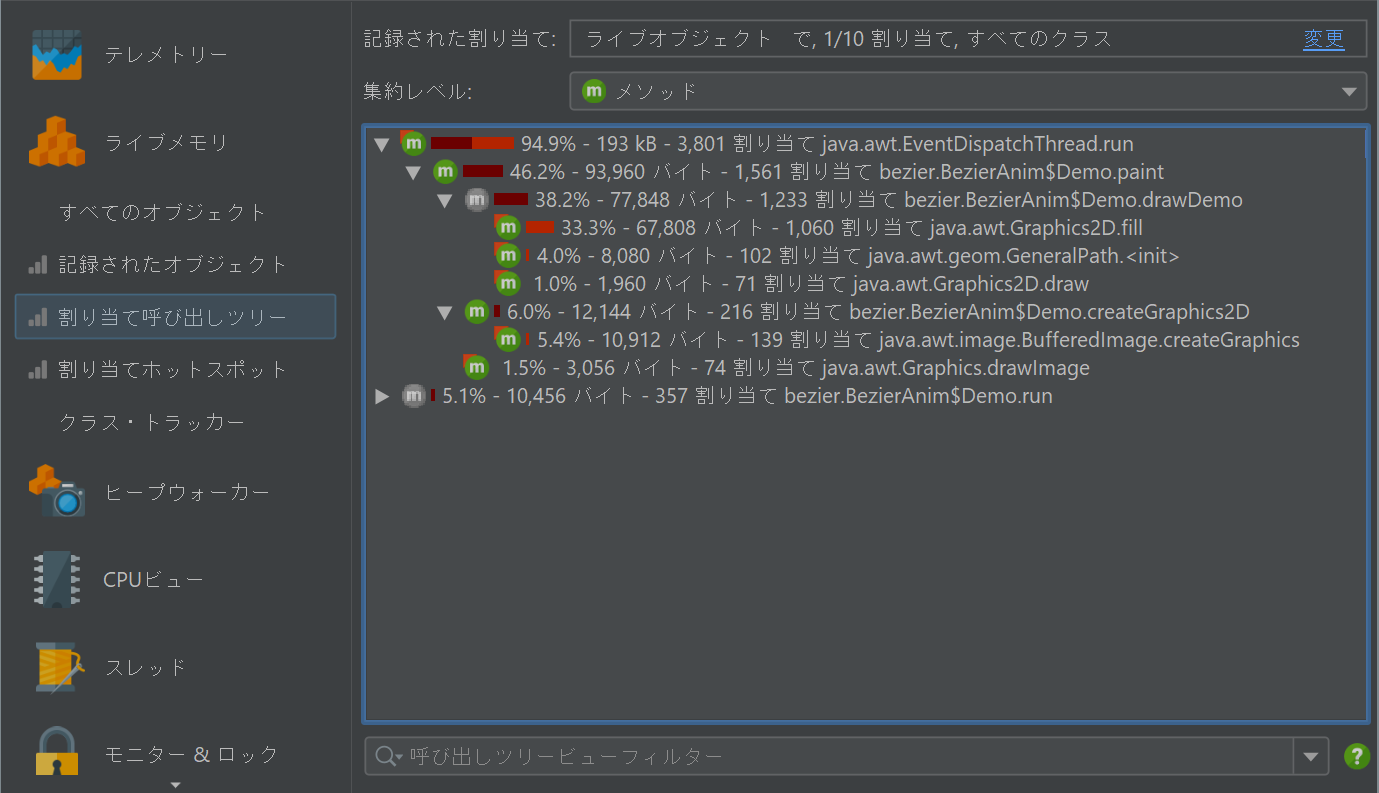Screen dimensions: 1379x793
Task: Expand more sidebar sections with bottom arrow
Action: 175,785
